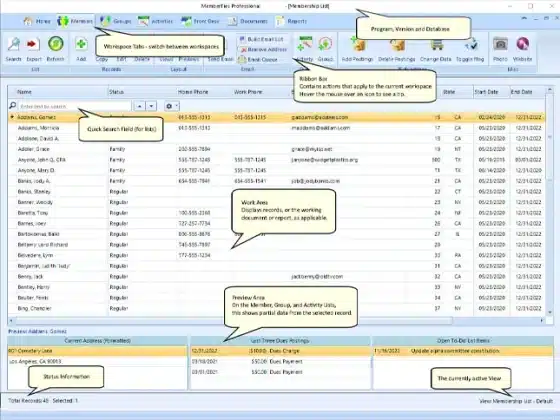560x420 pixels.
Task: Switch to the Front Desk tab
Action: tap(200, 21)
